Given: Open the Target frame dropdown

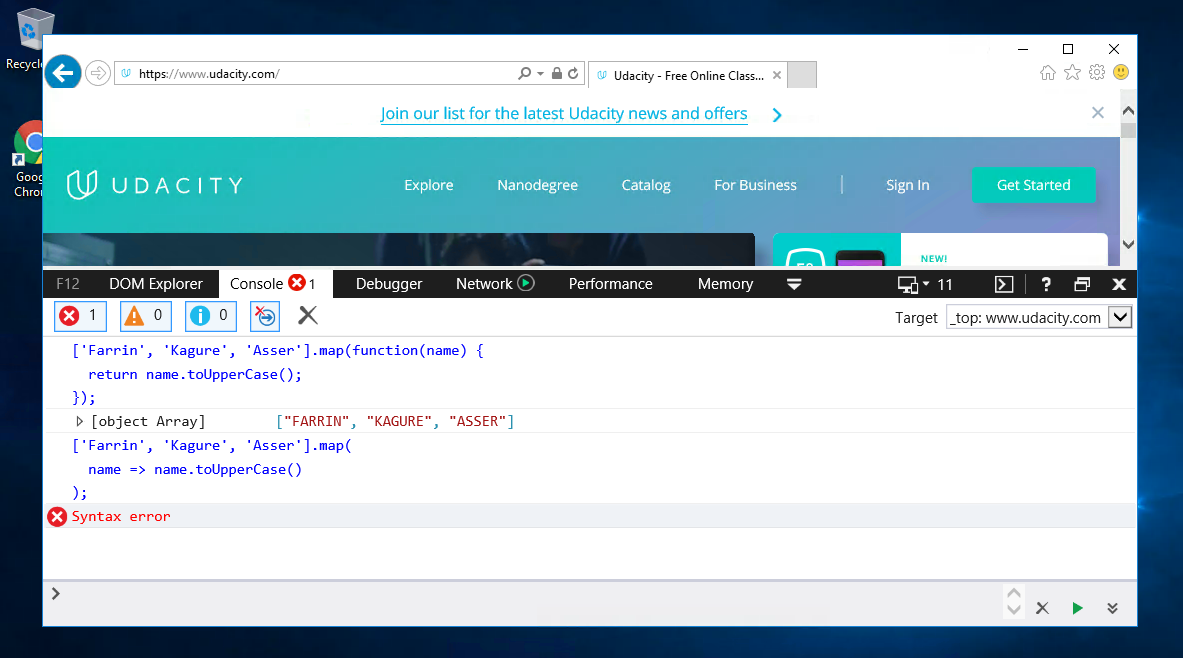Looking at the screenshot, I should coord(1120,317).
